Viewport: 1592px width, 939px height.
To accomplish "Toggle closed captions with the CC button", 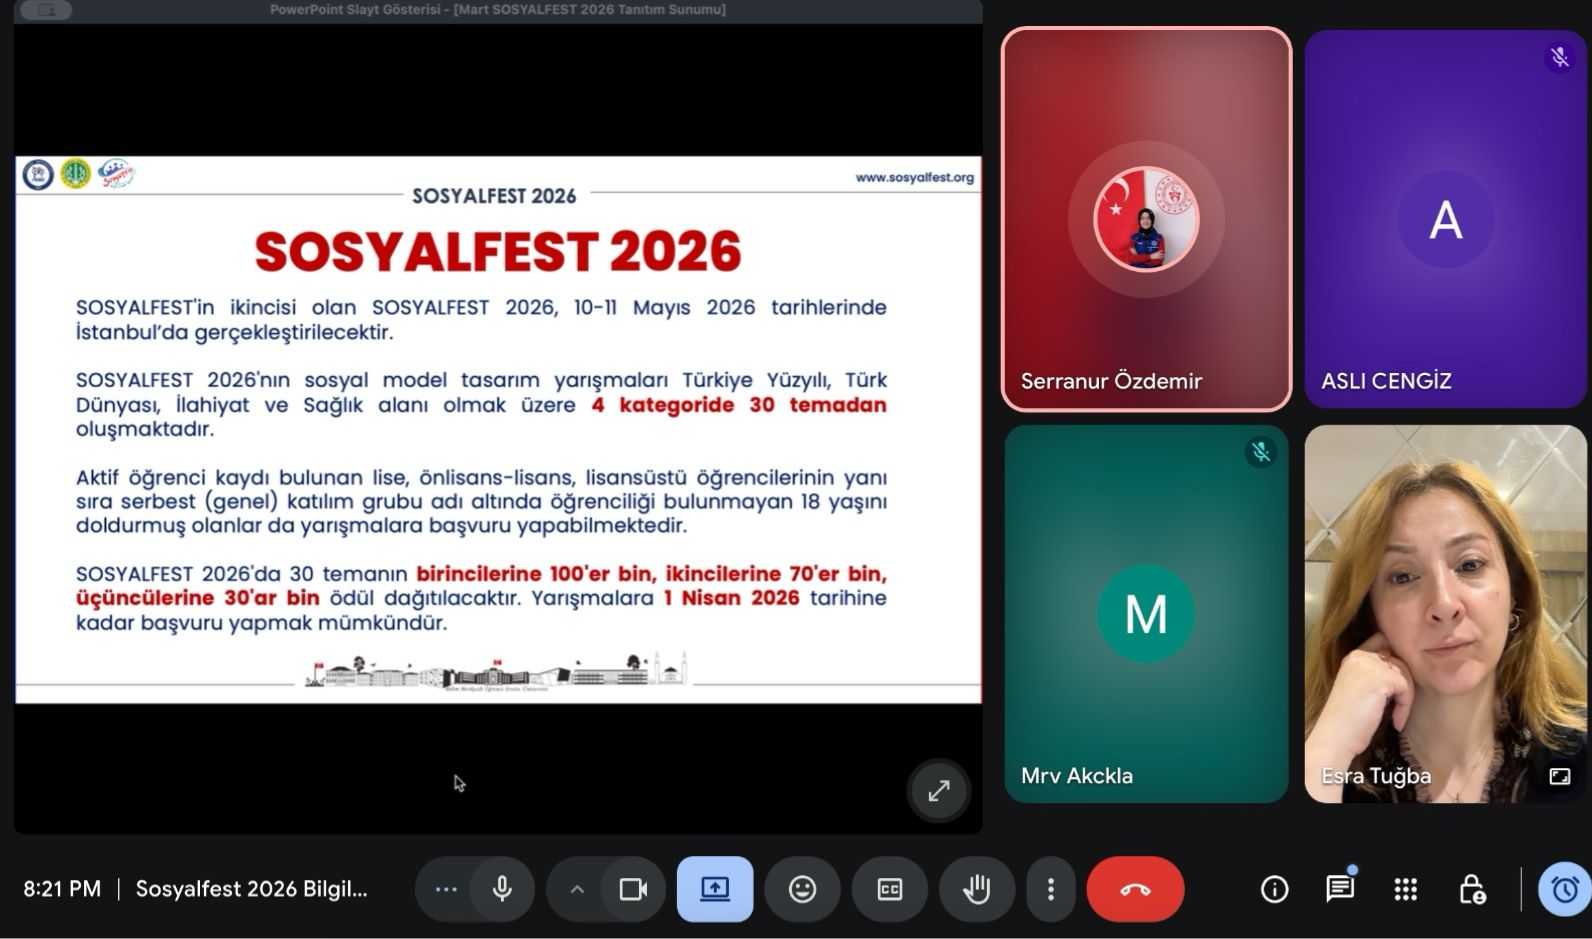I will tap(889, 889).
